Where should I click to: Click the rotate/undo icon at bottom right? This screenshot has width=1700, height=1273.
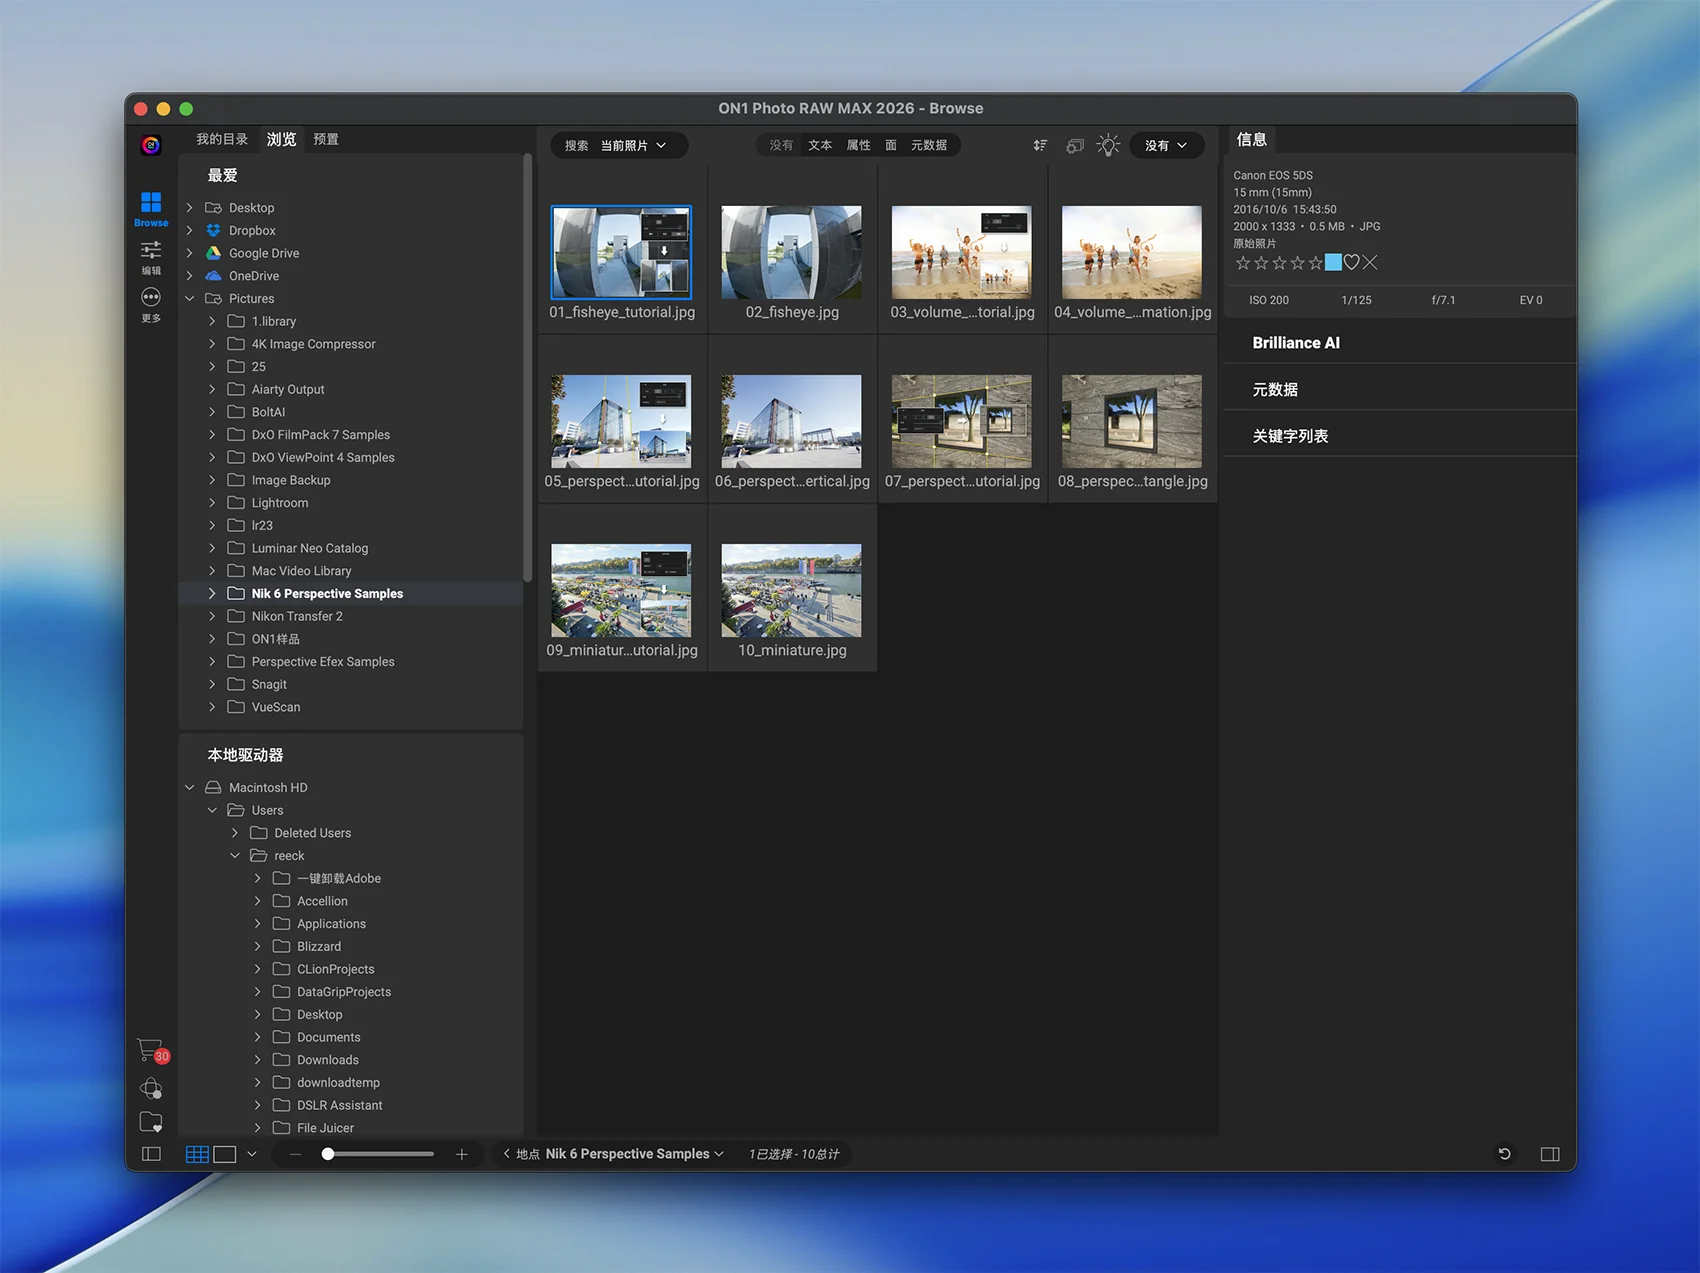(1504, 1154)
